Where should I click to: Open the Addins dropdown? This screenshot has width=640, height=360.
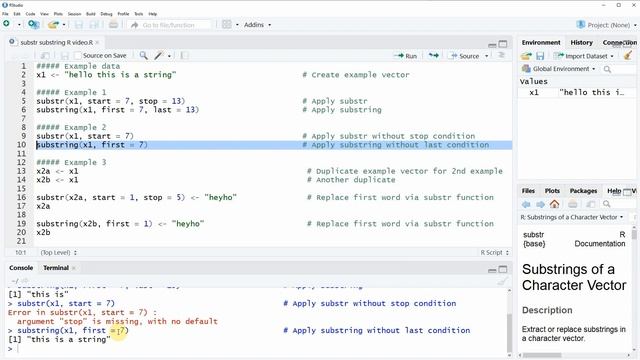pos(258,25)
